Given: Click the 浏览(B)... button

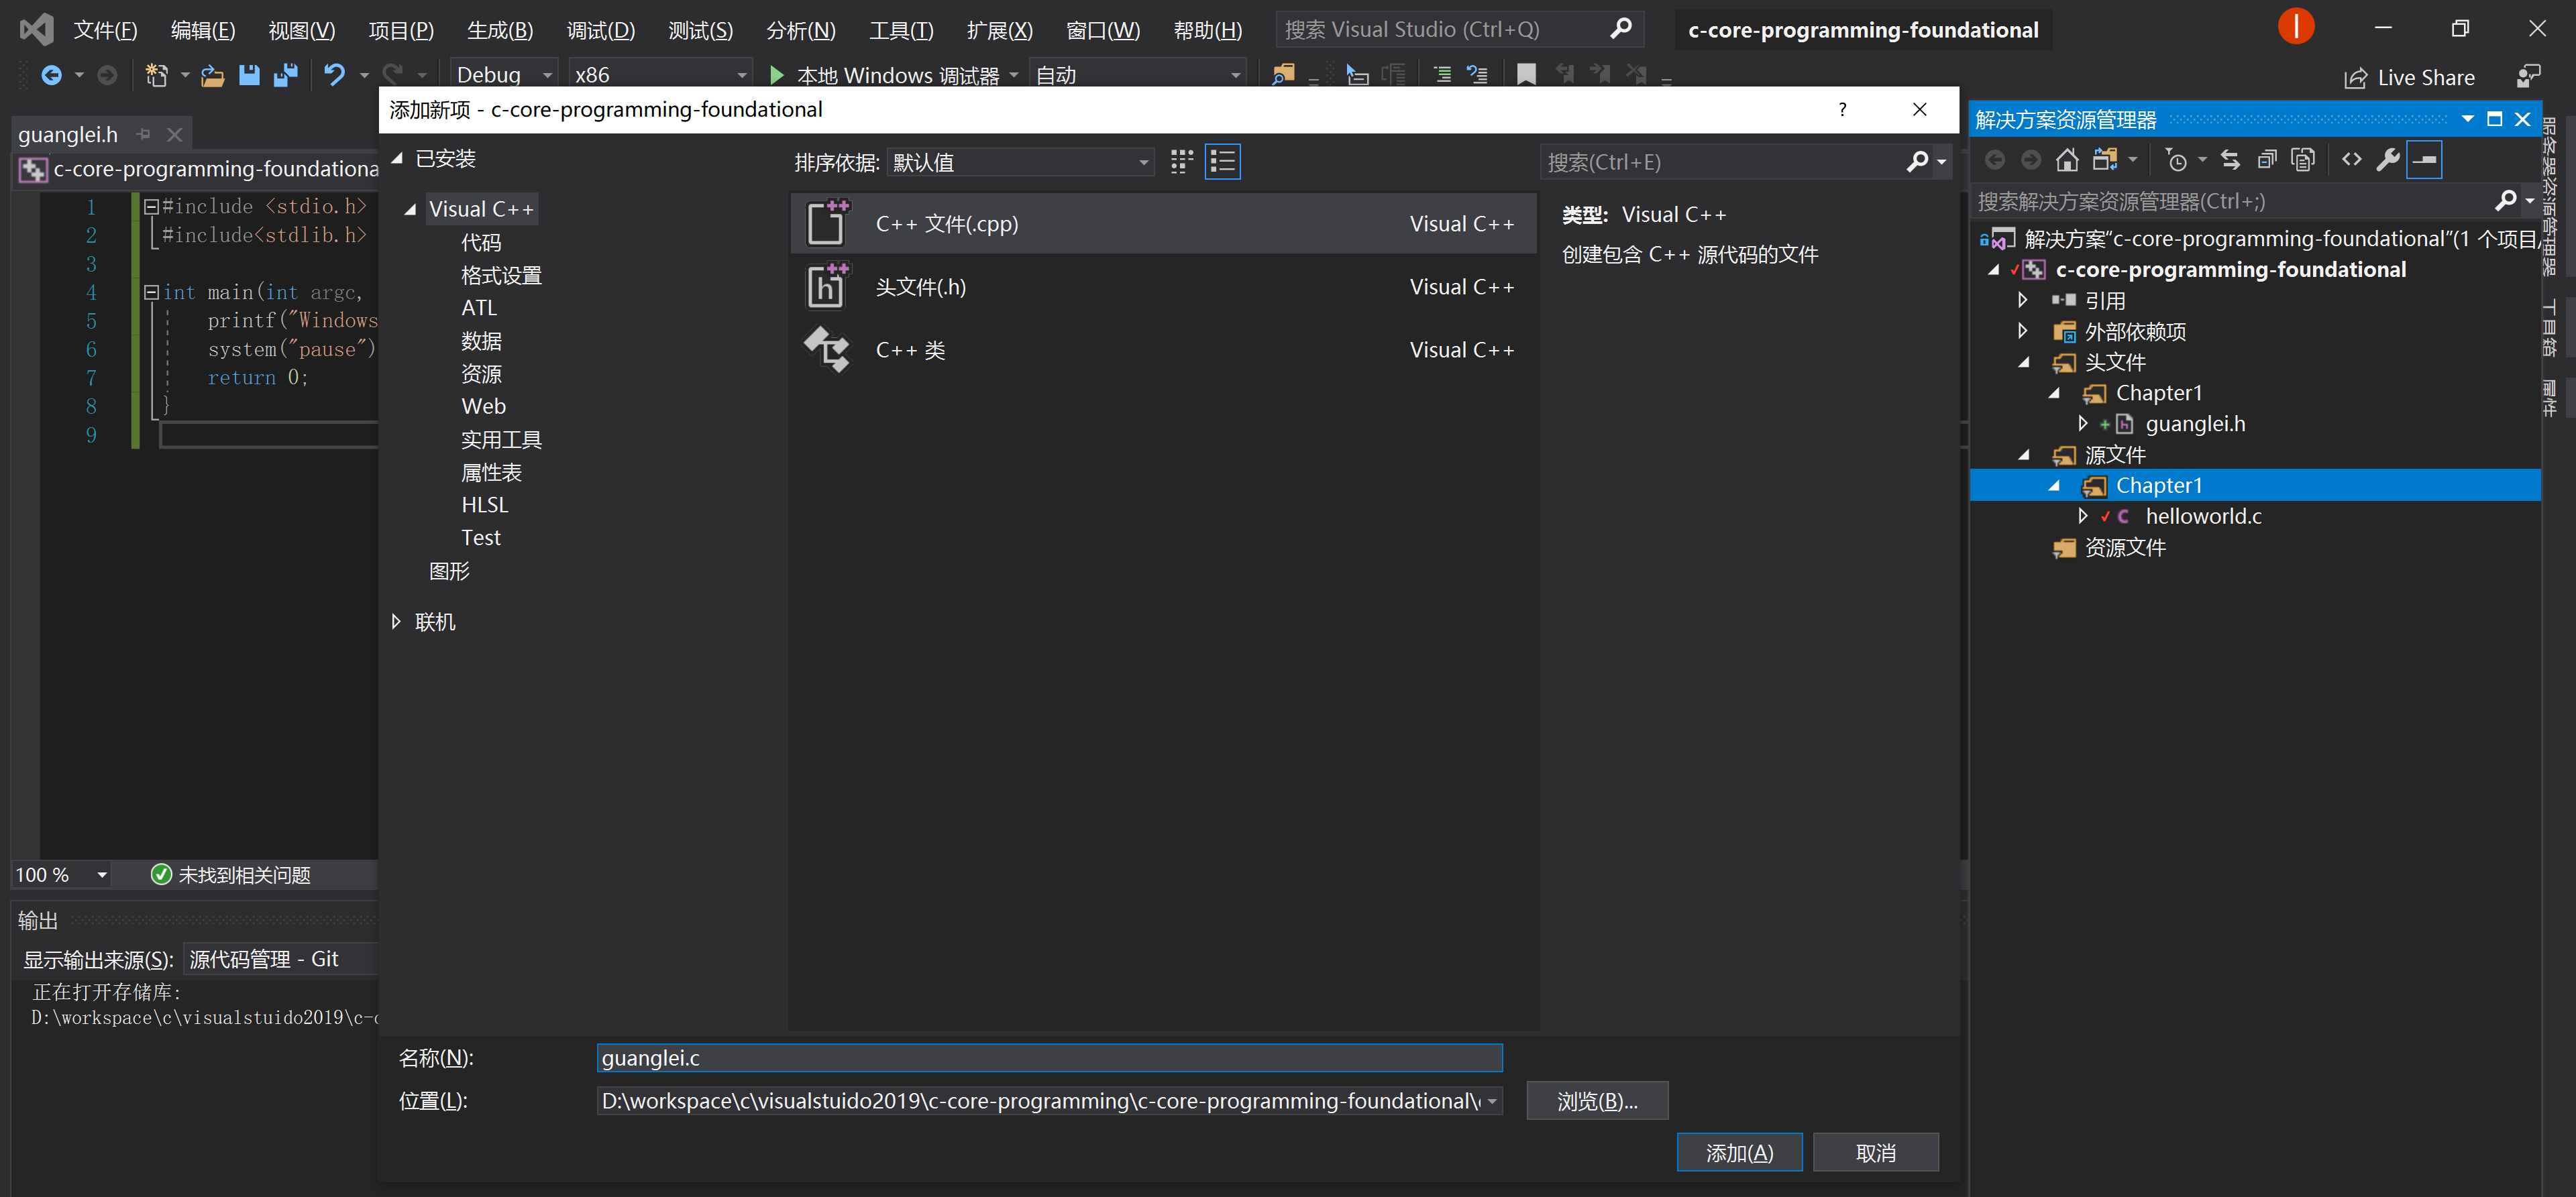Looking at the screenshot, I should (1597, 1101).
